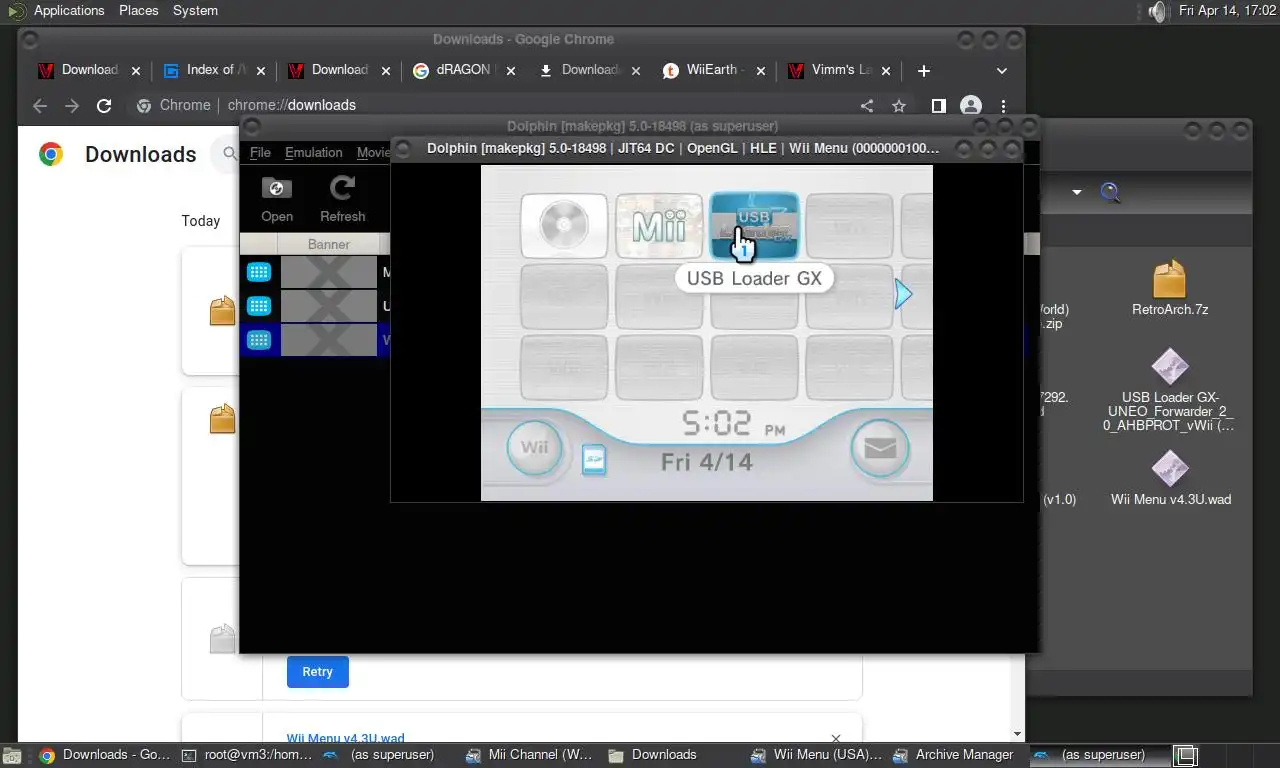Switch to Mii Channel window in taskbar

tap(530, 755)
